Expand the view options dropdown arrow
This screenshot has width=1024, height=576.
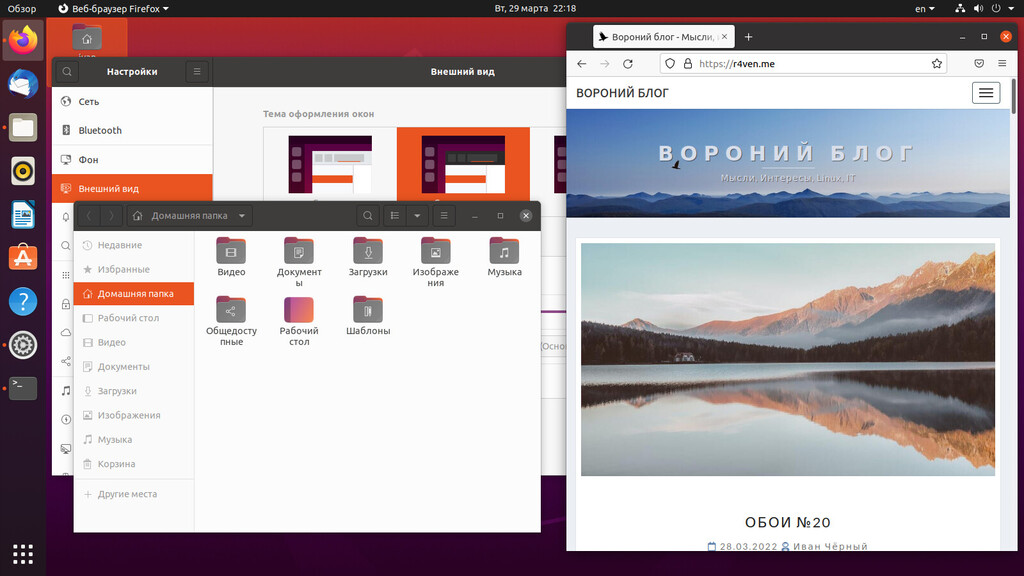coord(417,215)
